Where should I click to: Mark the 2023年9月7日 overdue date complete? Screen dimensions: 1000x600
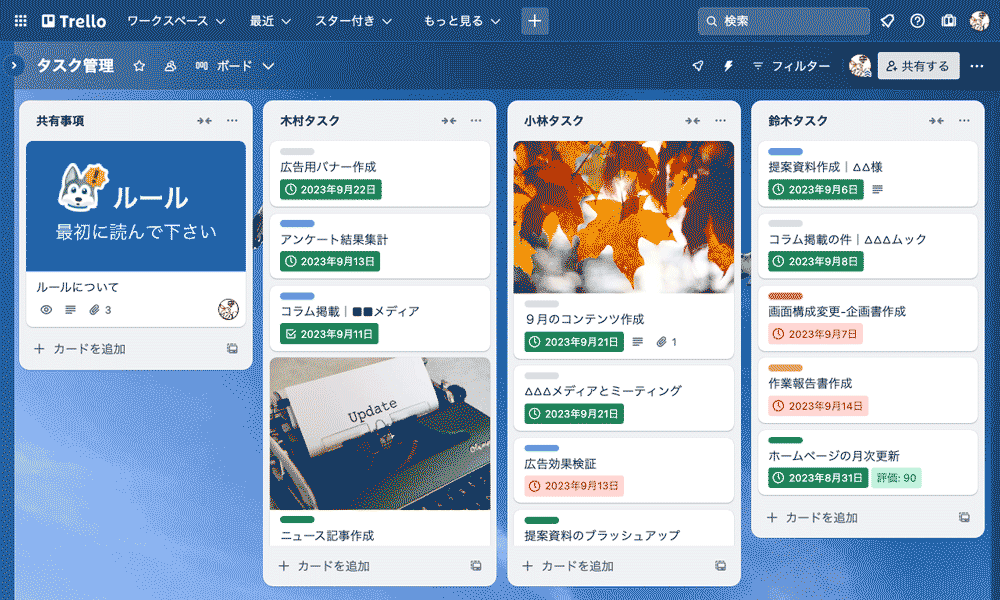(816, 333)
